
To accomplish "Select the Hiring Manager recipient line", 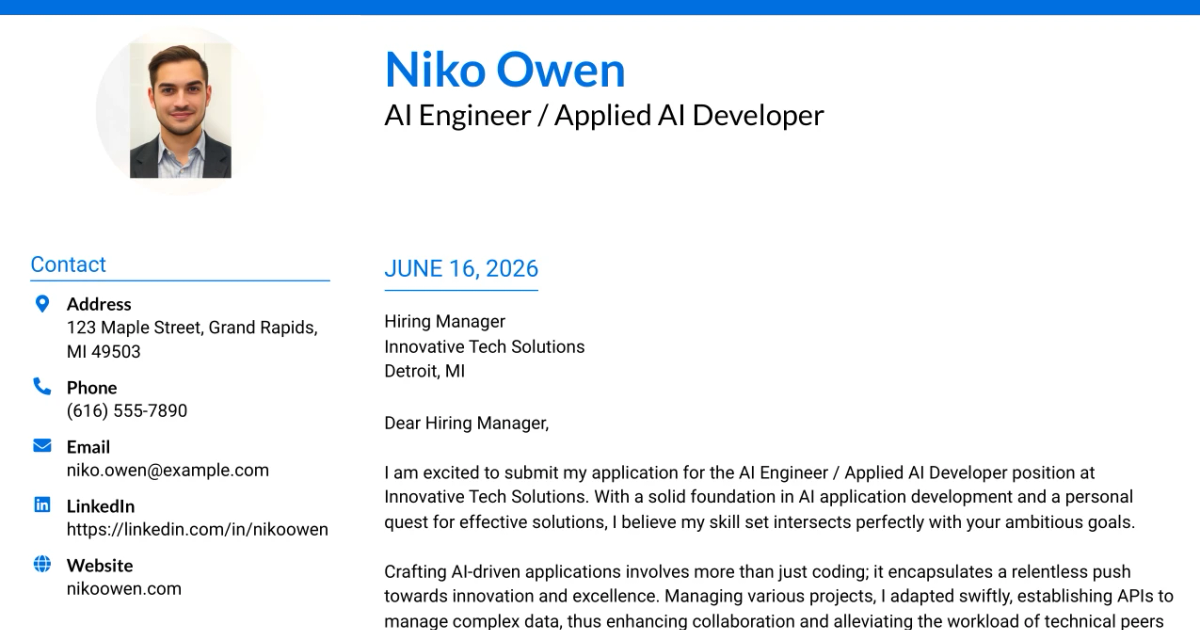I will (x=445, y=321).
